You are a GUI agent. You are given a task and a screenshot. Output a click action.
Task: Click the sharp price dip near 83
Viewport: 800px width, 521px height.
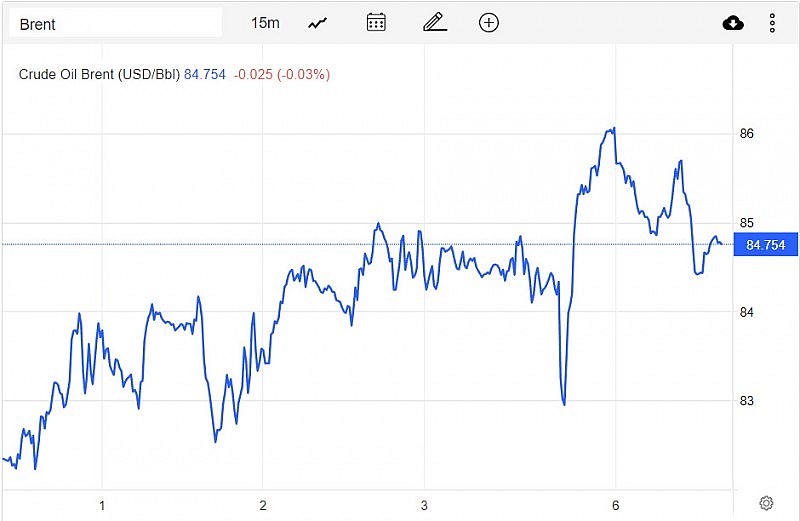tap(564, 403)
